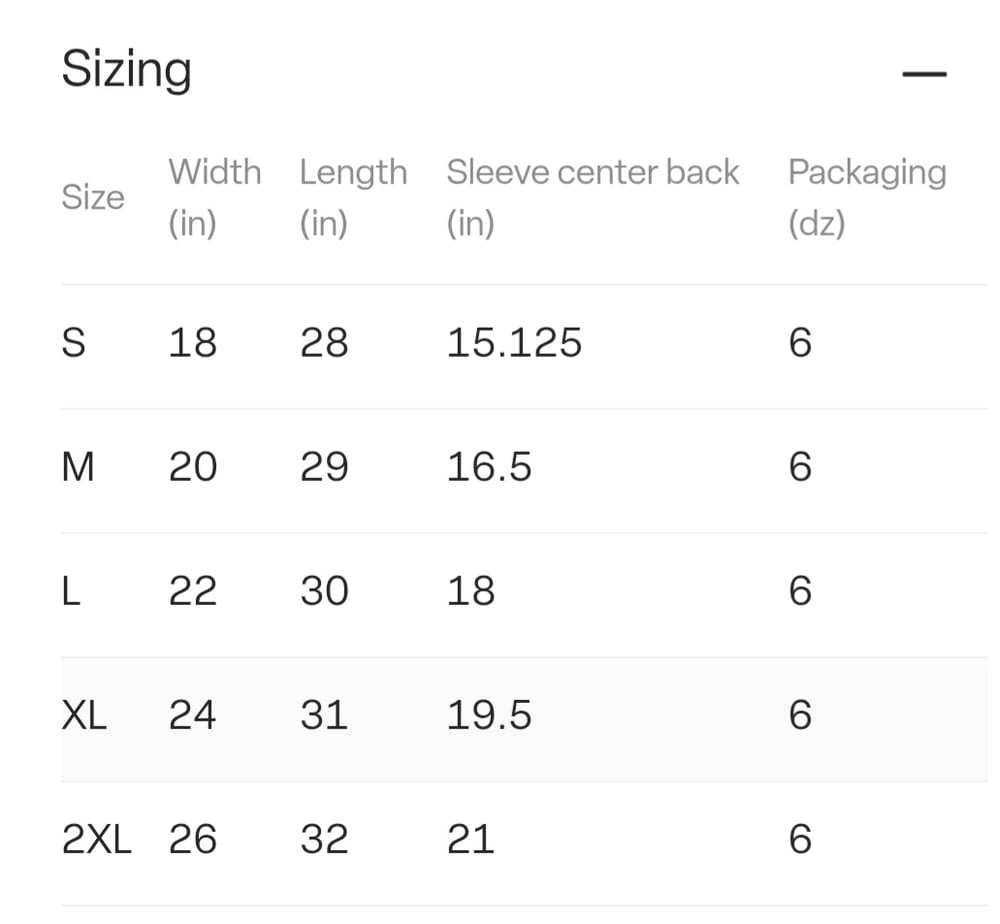Viewport: 1000px width, 924px height.
Task: Click the Packaging (dz) column header
Action: click(x=866, y=197)
